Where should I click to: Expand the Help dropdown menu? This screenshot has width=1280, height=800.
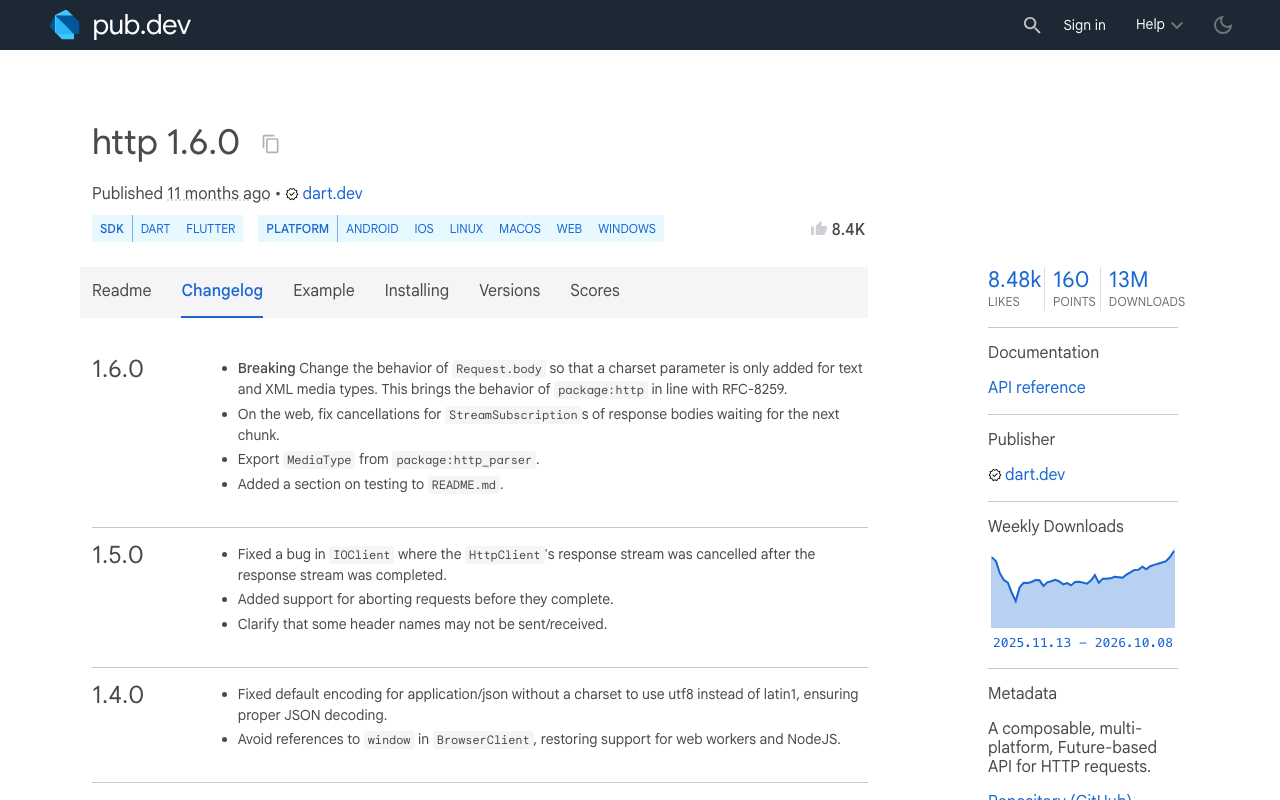[1159, 25]
